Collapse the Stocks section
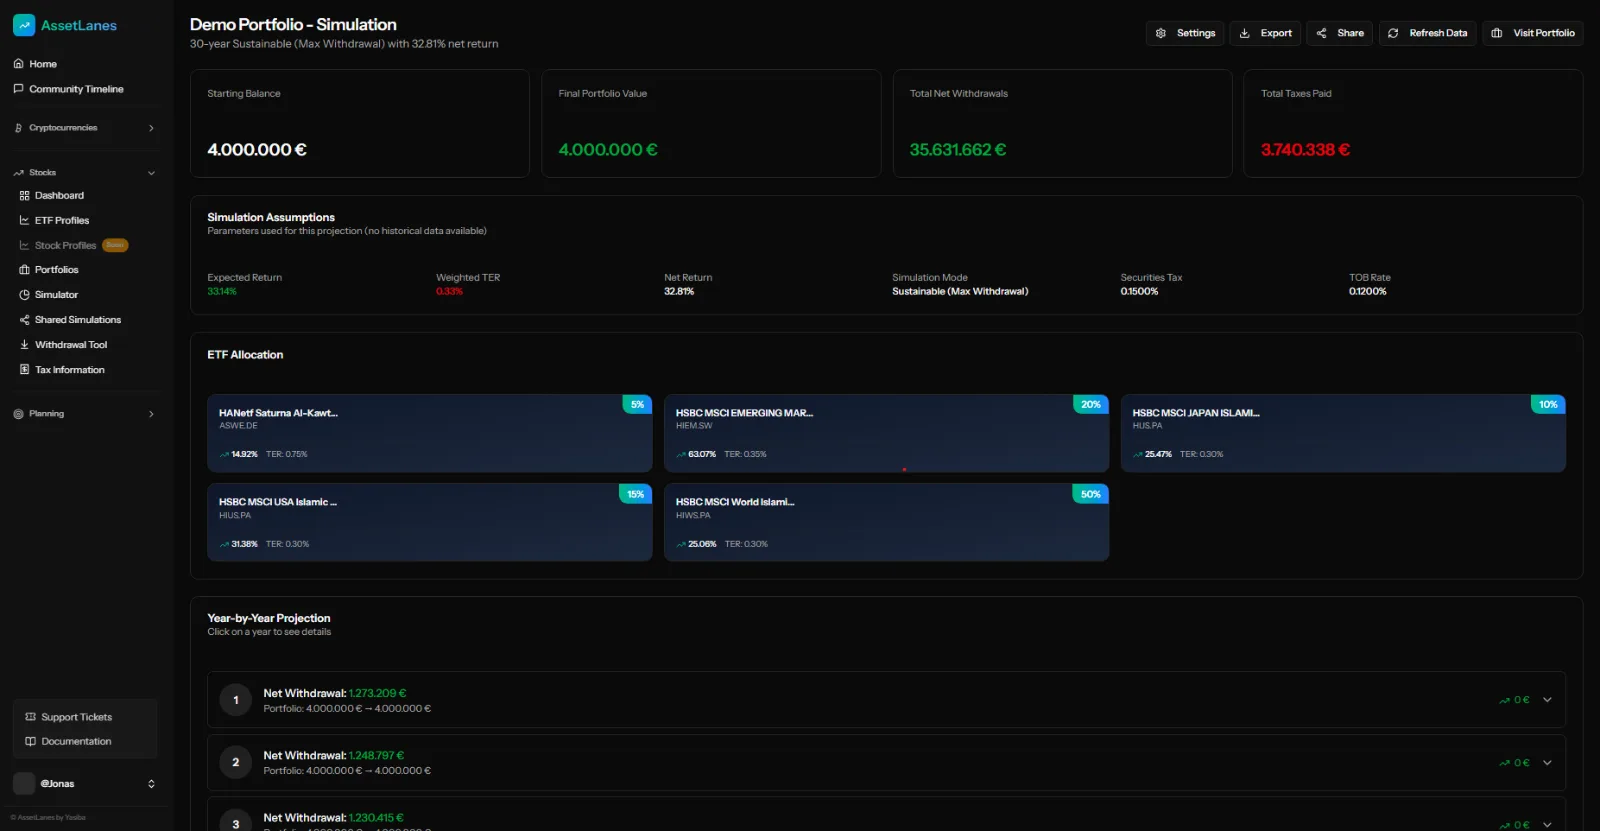 coord(85,173)
